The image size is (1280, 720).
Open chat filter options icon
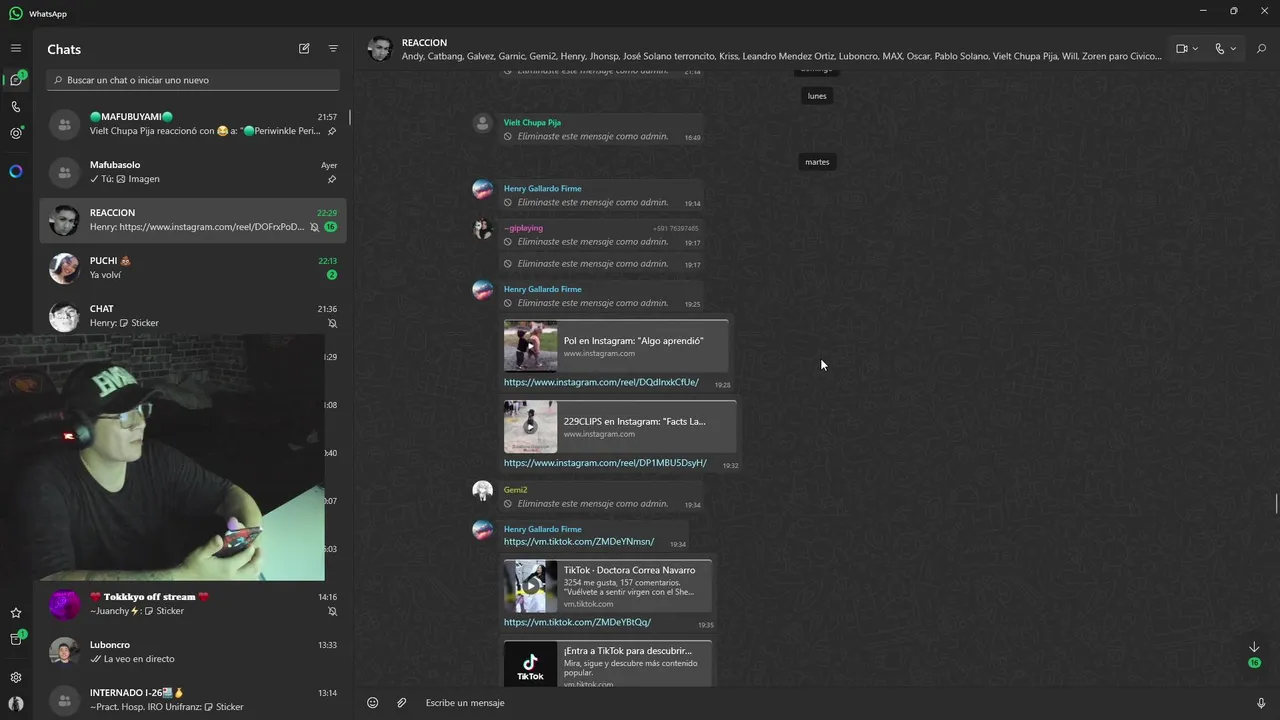(x=333, y=48)
